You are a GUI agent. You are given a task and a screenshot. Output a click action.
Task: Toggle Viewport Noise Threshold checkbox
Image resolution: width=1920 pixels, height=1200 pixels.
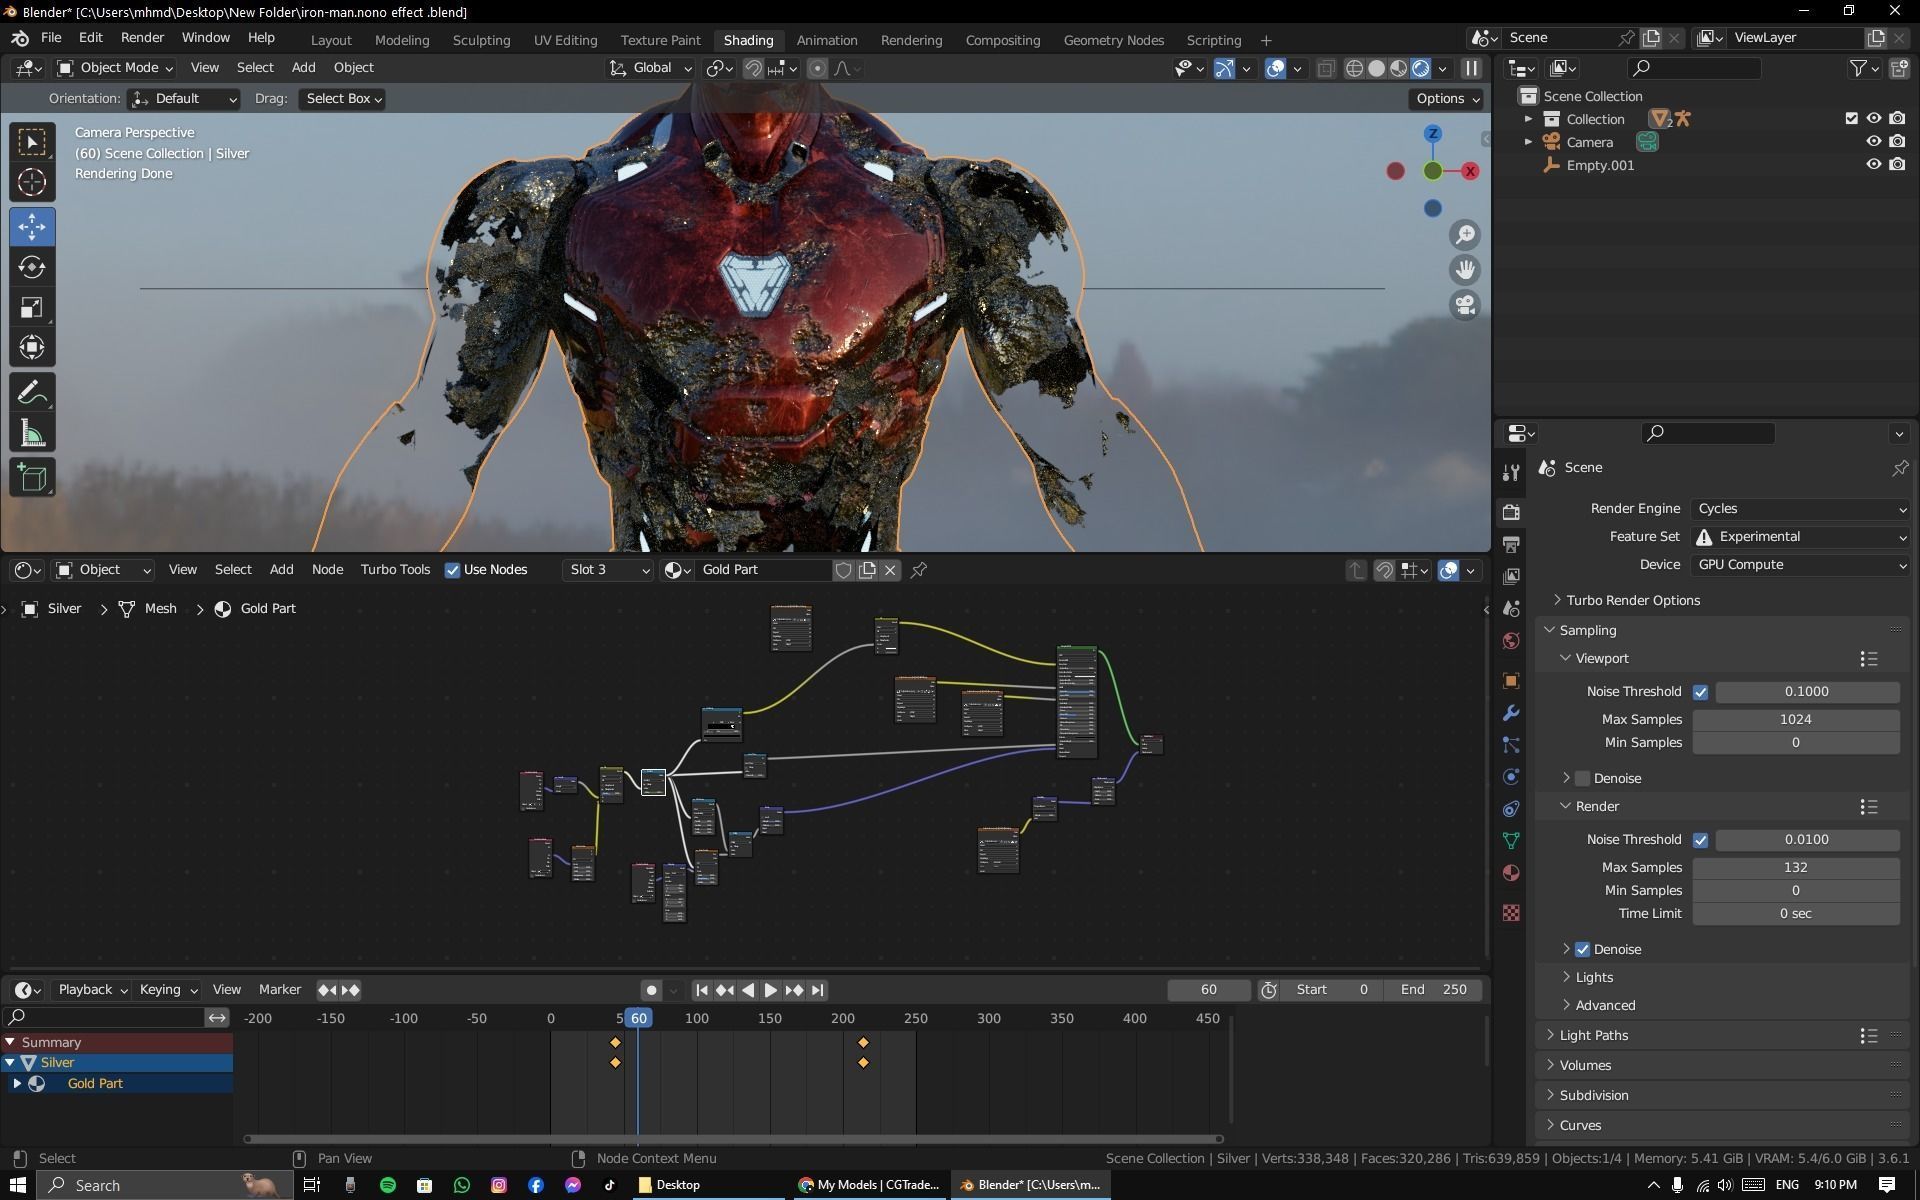(1700, 692)
